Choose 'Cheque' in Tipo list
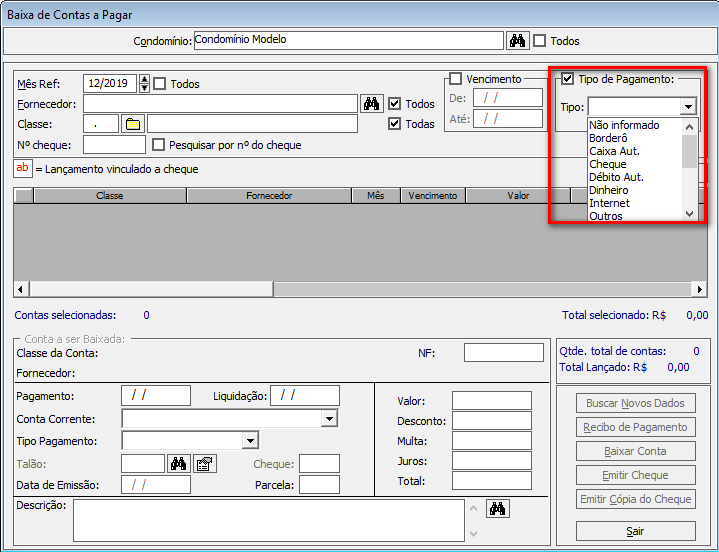Image resolution: width=719 pixels, height=552 pixels. [608, 164]
